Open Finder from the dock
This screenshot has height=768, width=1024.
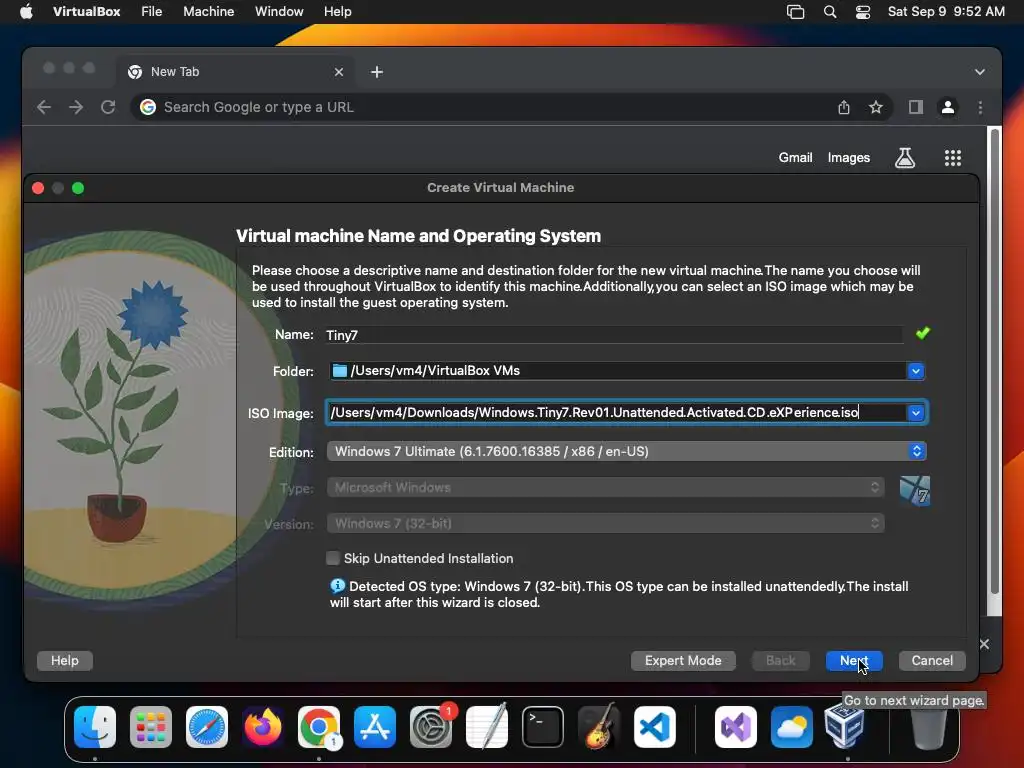[95, 727]
